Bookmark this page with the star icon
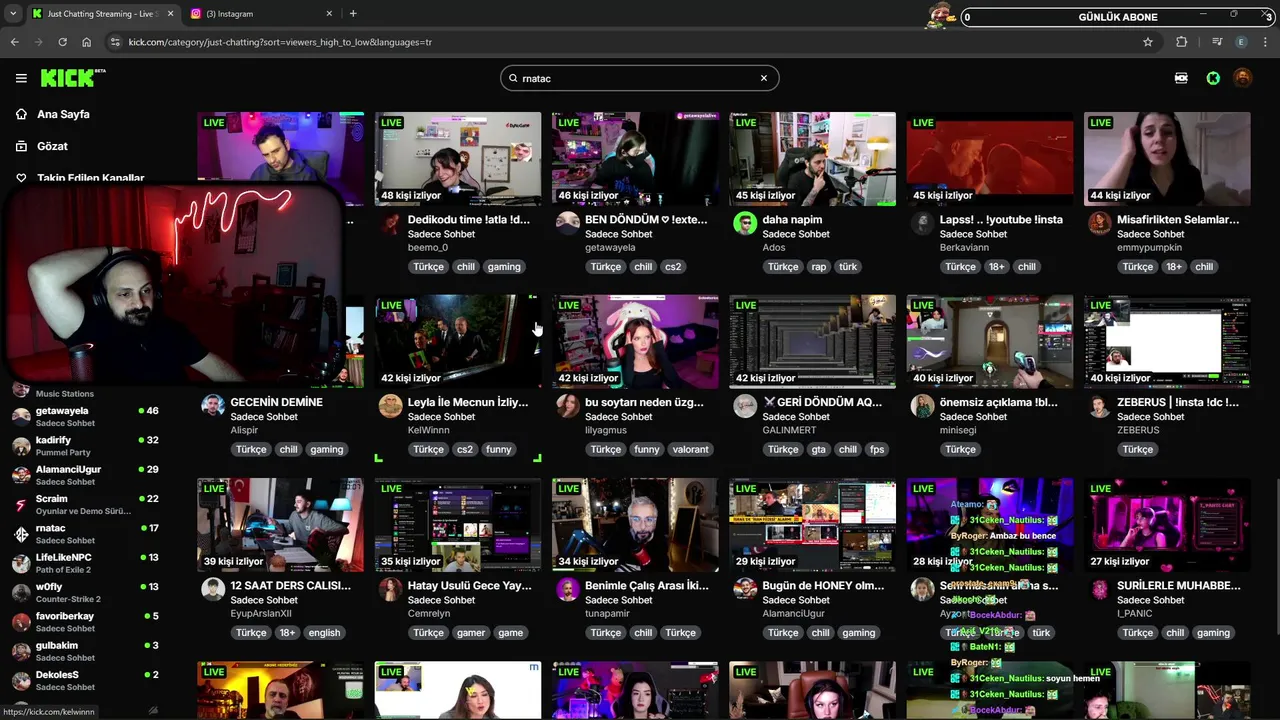 coord(1148,42)
